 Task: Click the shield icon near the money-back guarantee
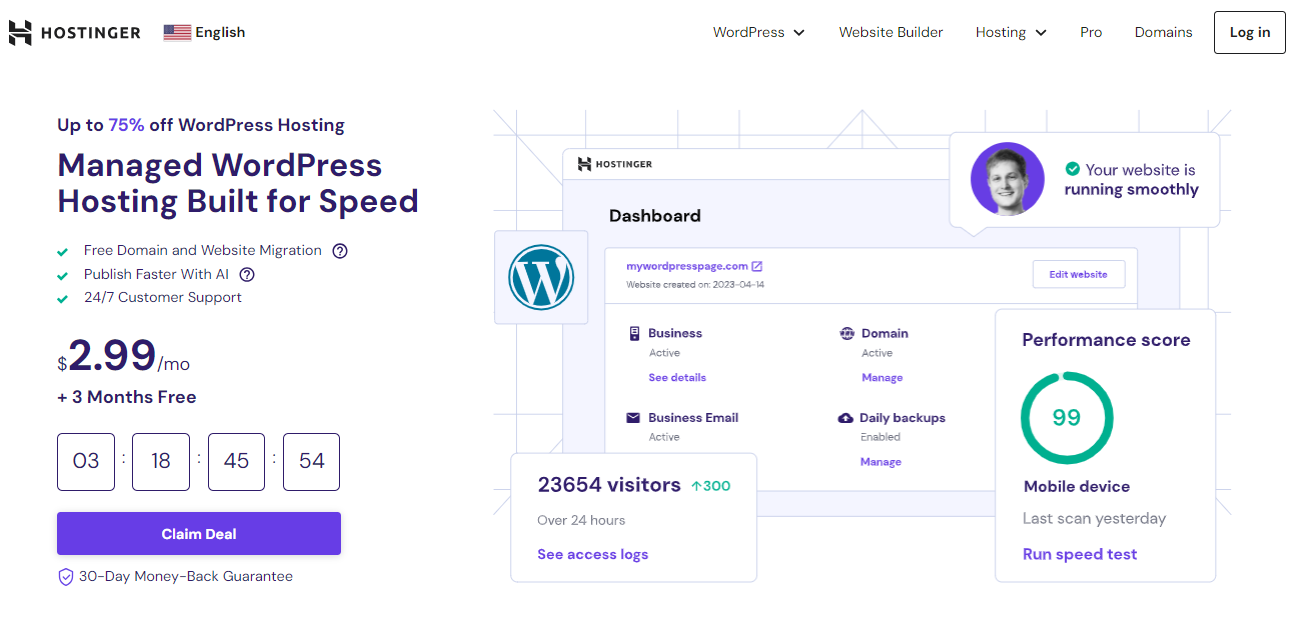pos(65,576)
